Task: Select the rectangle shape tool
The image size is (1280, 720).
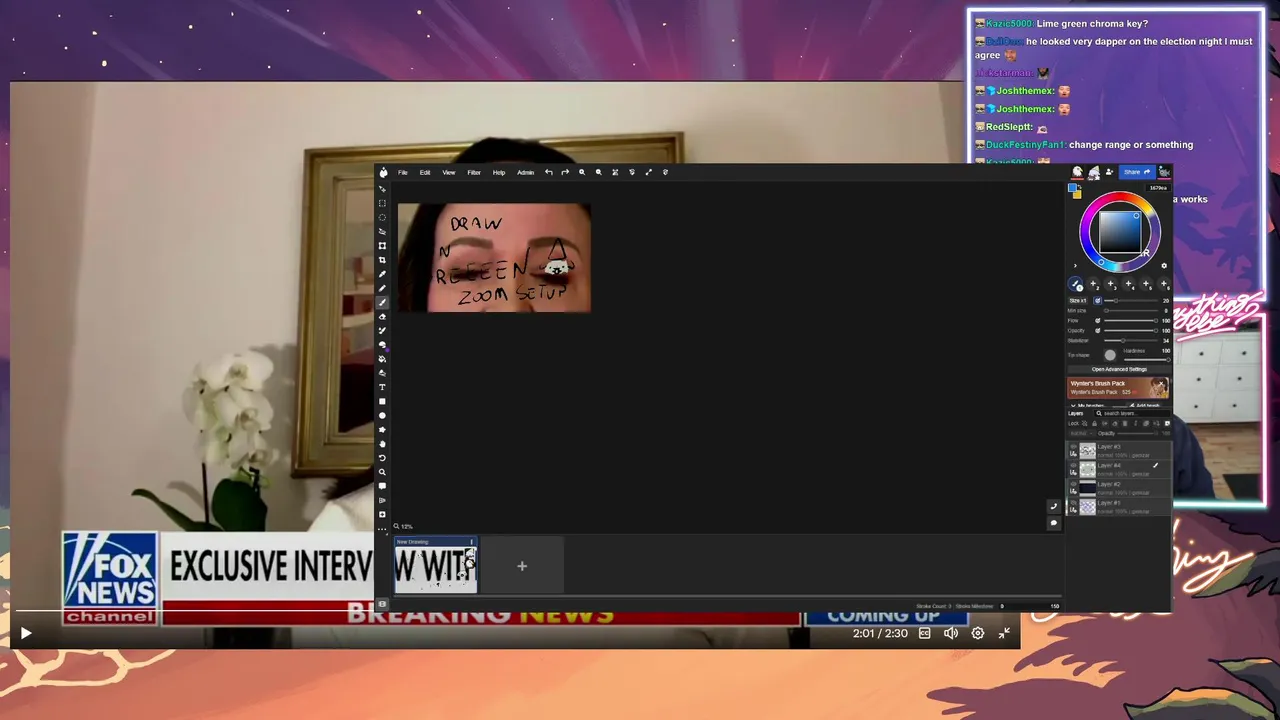Action: 382,401
